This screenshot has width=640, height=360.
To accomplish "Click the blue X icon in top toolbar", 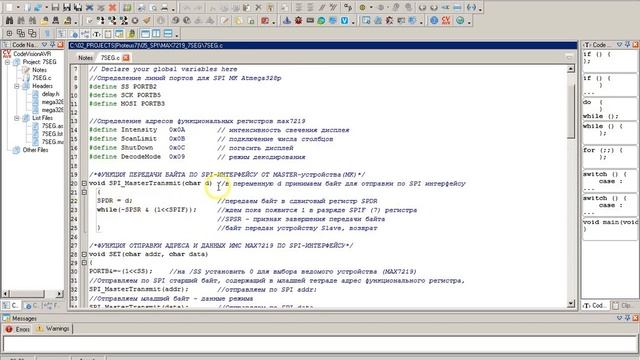I will [x=89, y=7].
